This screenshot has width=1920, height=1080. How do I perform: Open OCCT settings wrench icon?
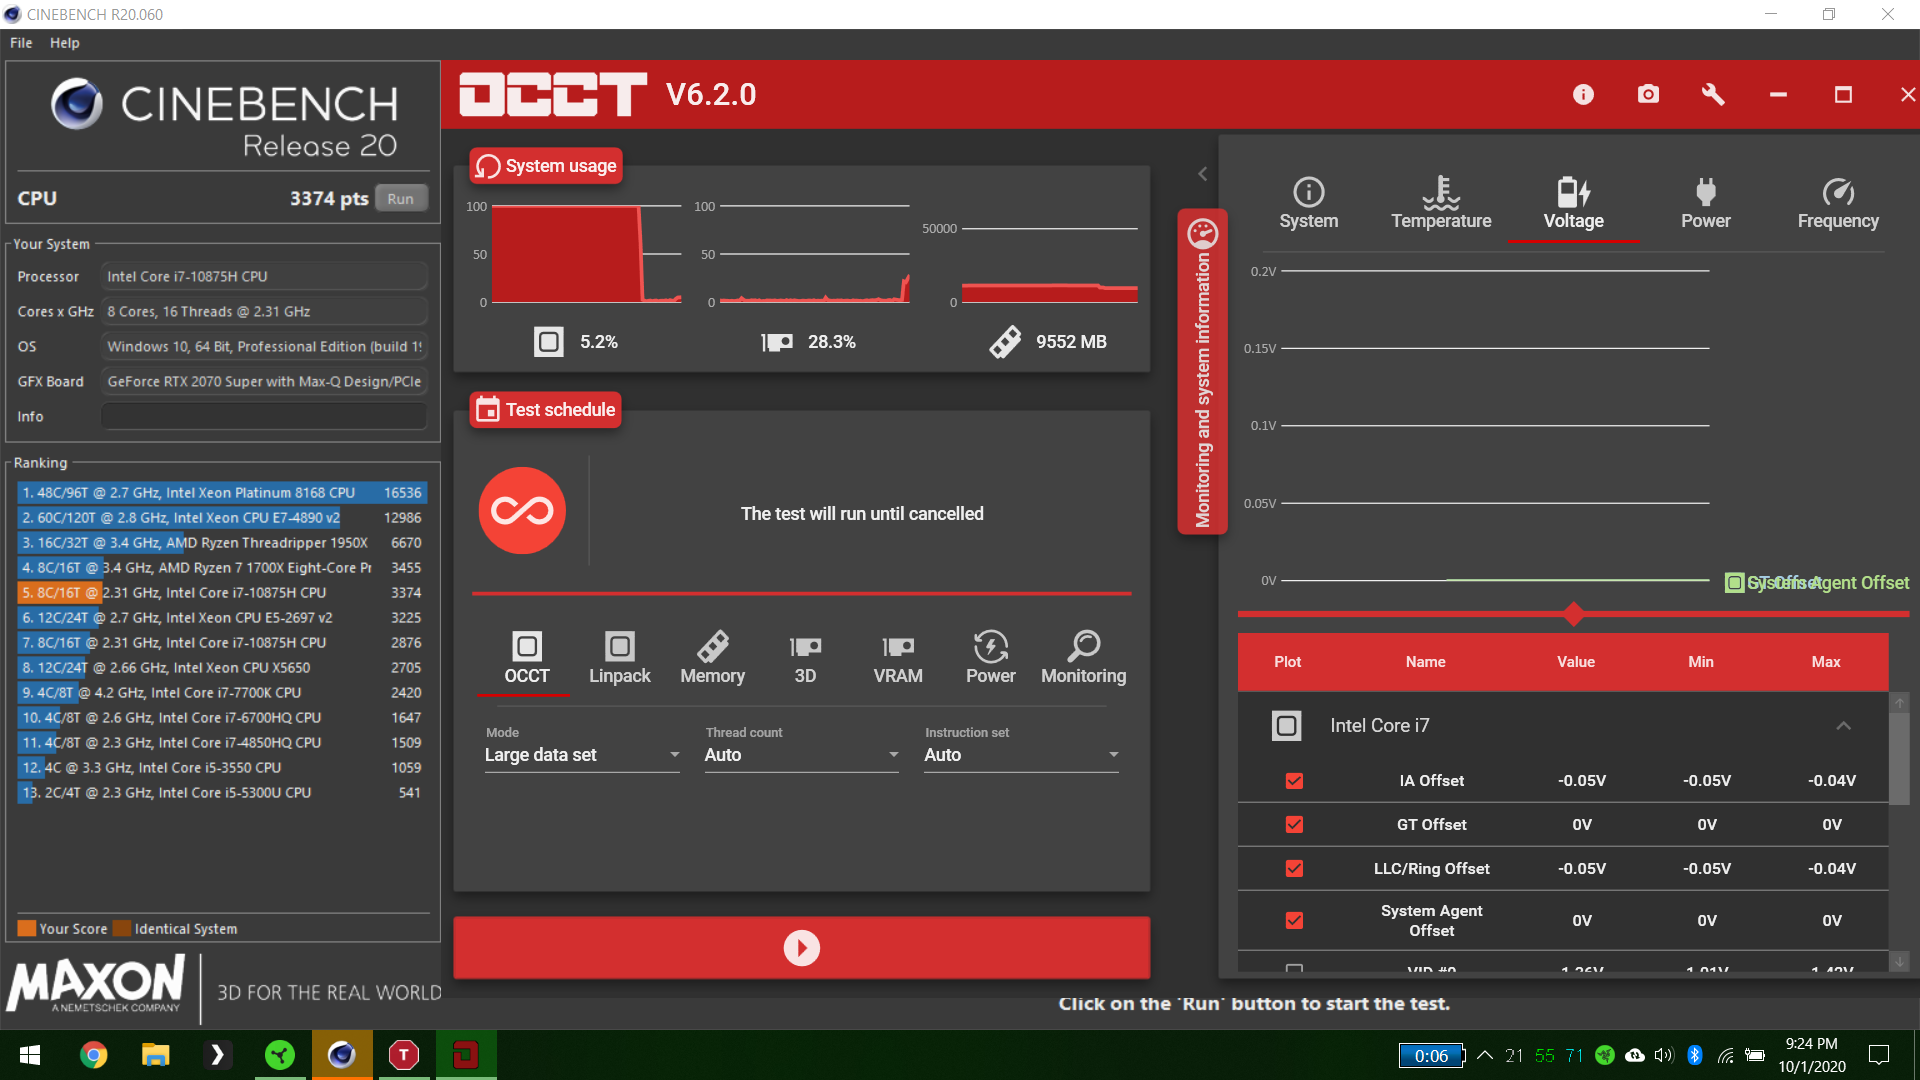[1713, 94]
